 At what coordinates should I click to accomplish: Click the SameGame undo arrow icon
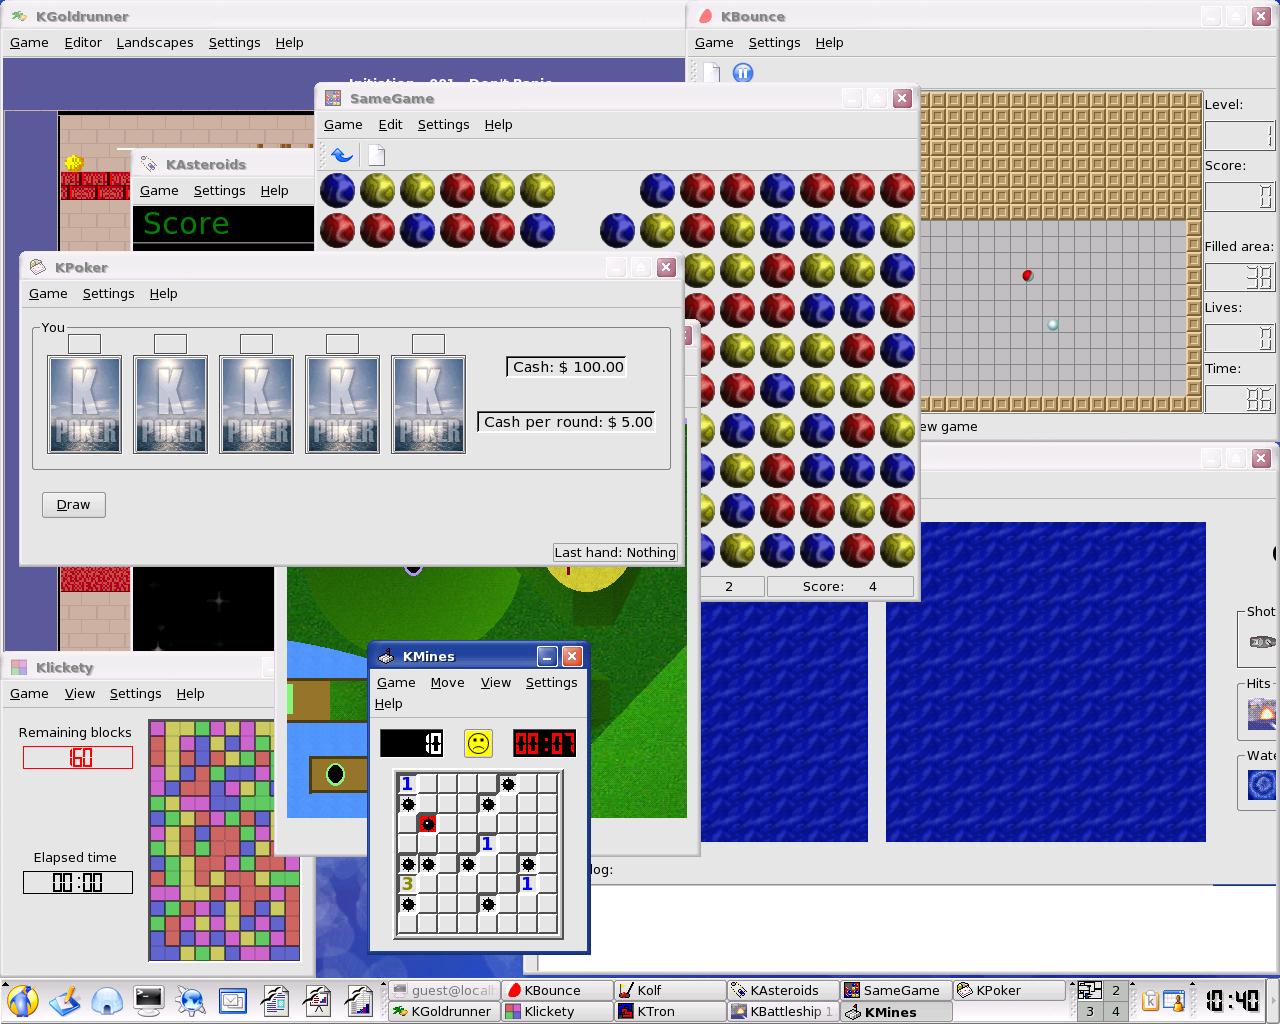click(x=342, y=155)
